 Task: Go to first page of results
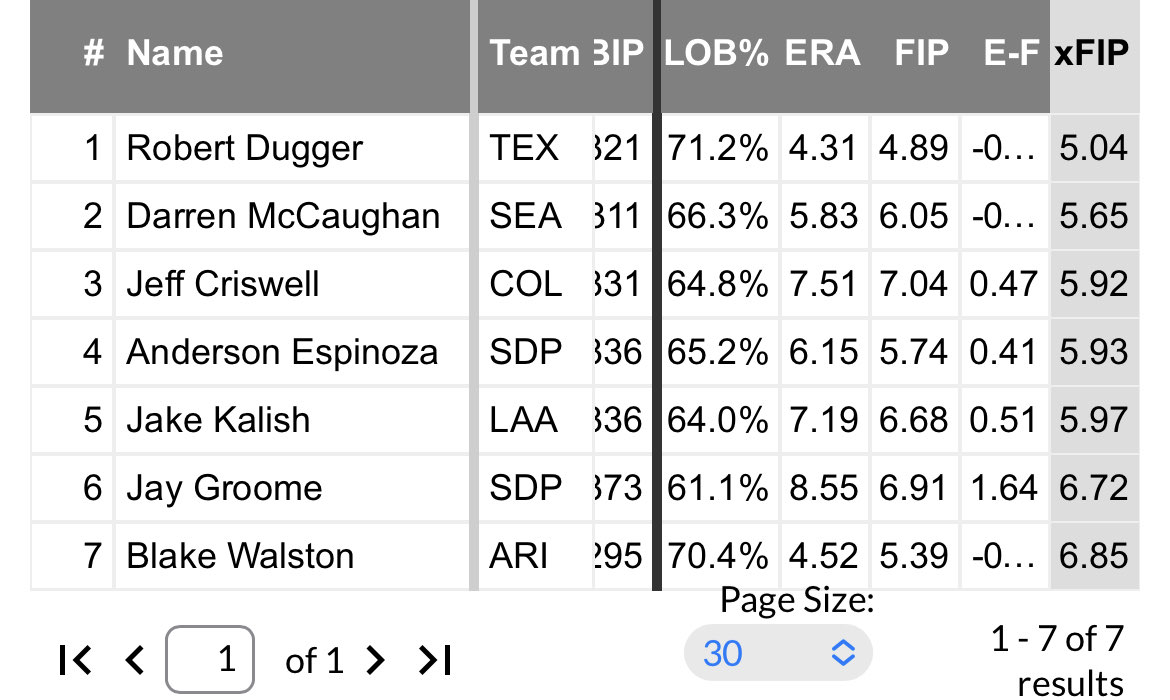[x=76, y=660]
